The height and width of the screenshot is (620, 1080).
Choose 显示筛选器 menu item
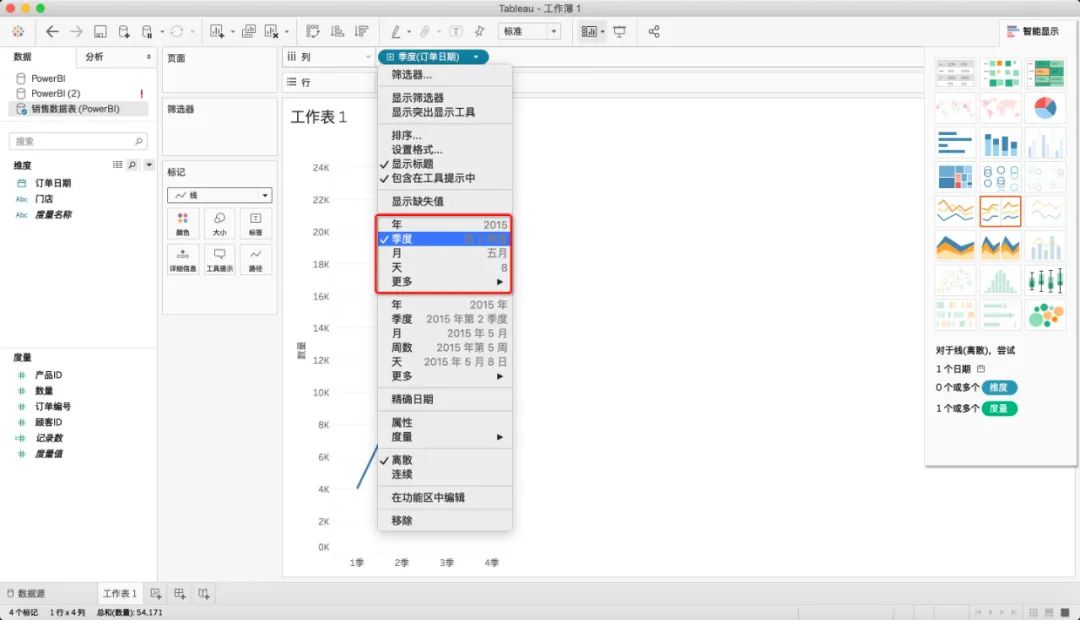444,98
